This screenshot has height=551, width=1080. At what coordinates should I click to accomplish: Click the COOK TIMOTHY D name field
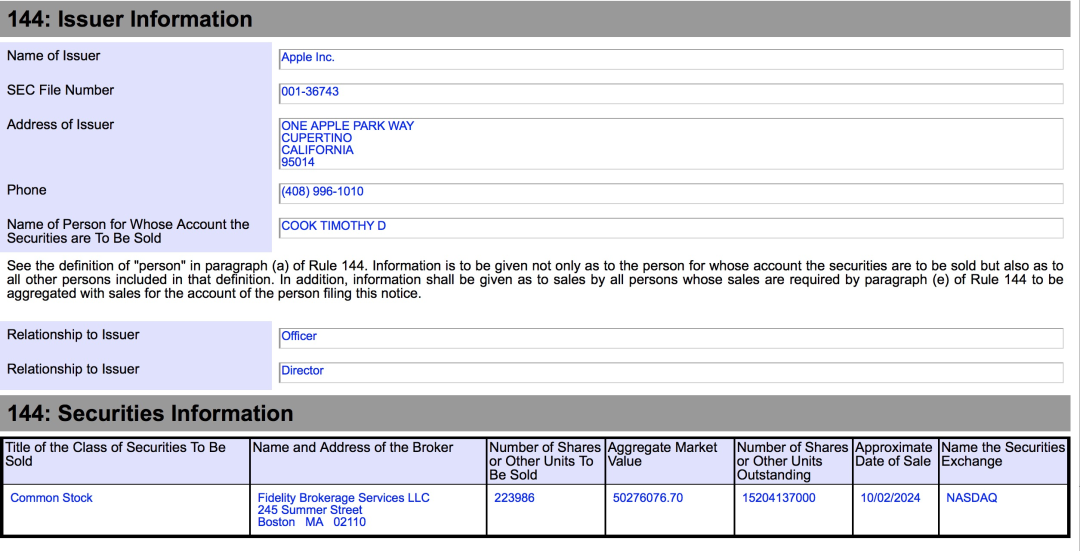point(671,227)
